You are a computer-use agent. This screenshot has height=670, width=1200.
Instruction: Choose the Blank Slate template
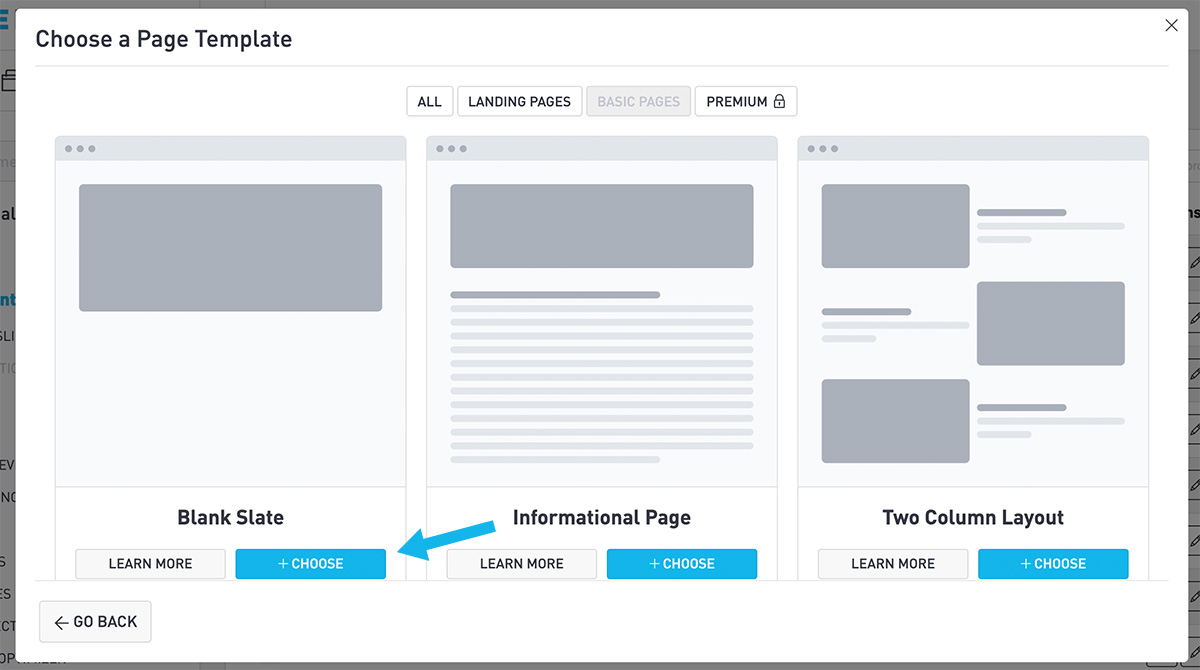310,564
